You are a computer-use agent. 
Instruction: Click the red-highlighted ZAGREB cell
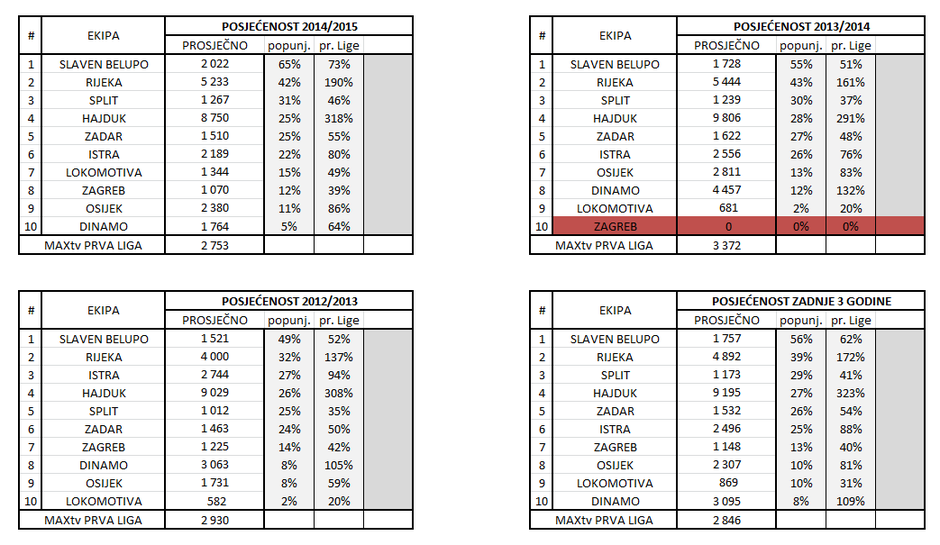615,227
